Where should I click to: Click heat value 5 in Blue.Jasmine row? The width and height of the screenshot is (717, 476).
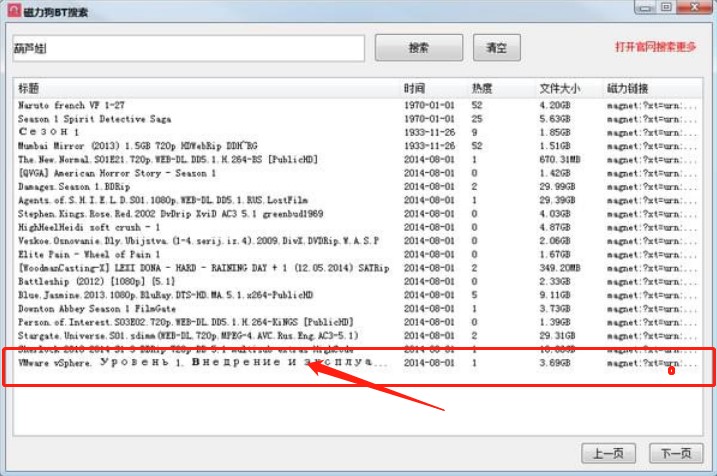475,295
